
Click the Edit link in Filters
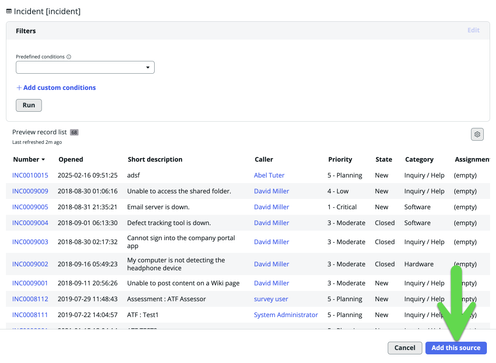pyautogui.click(x=473, y=30)
